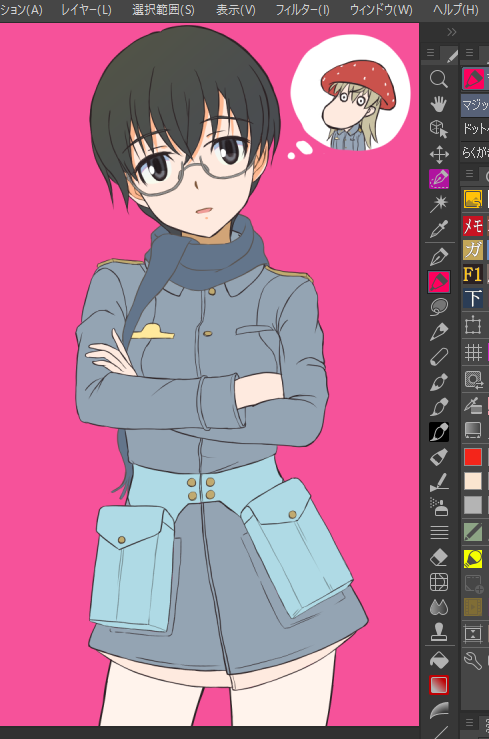
Task: Switch to the pencil tab of the tool palette
Action: tap(451, 56)
